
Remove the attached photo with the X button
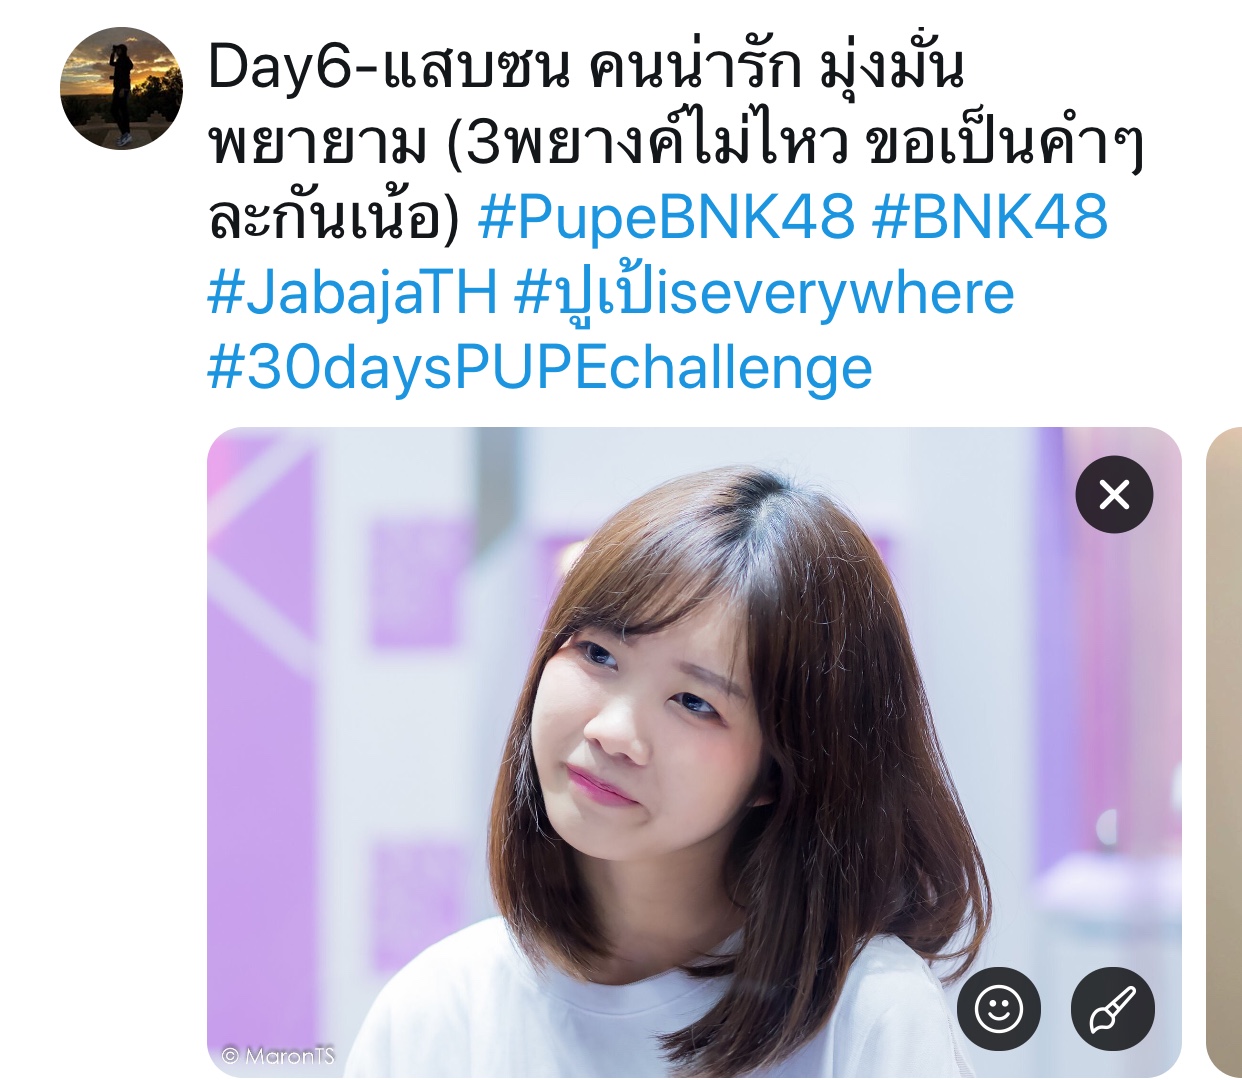click(1114, 494)
